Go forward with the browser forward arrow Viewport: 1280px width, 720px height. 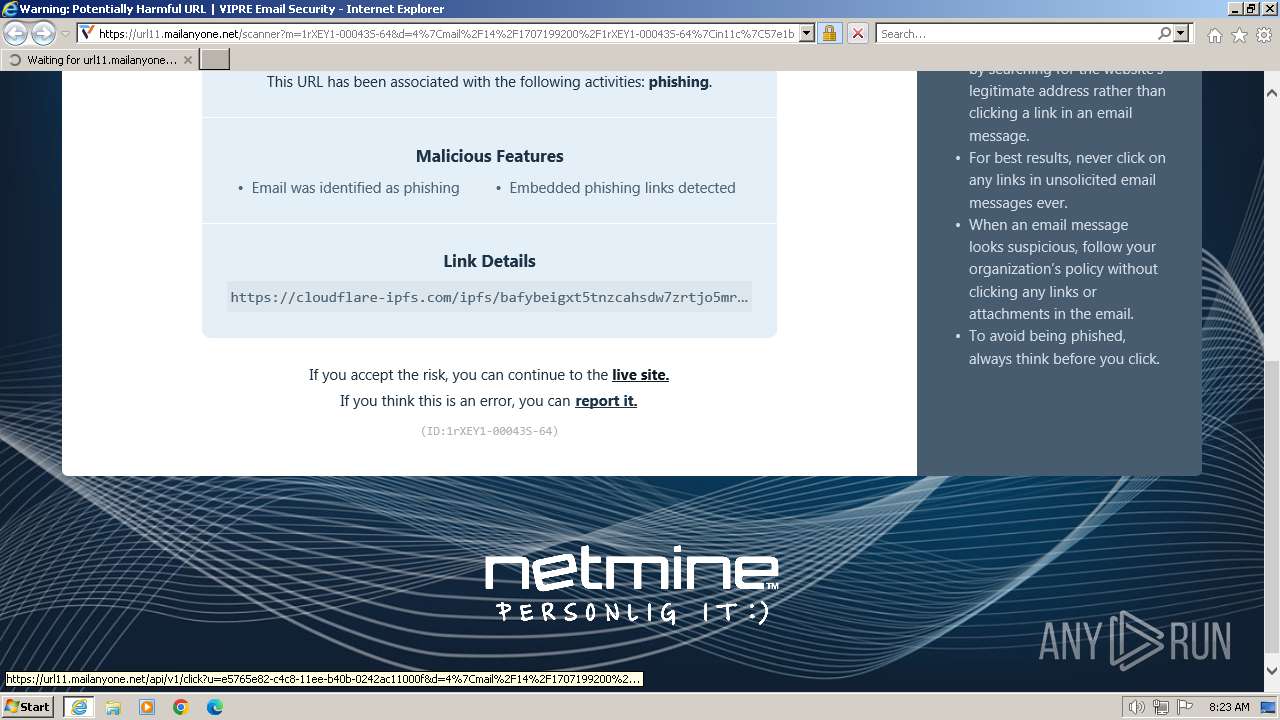click(43, 33)
